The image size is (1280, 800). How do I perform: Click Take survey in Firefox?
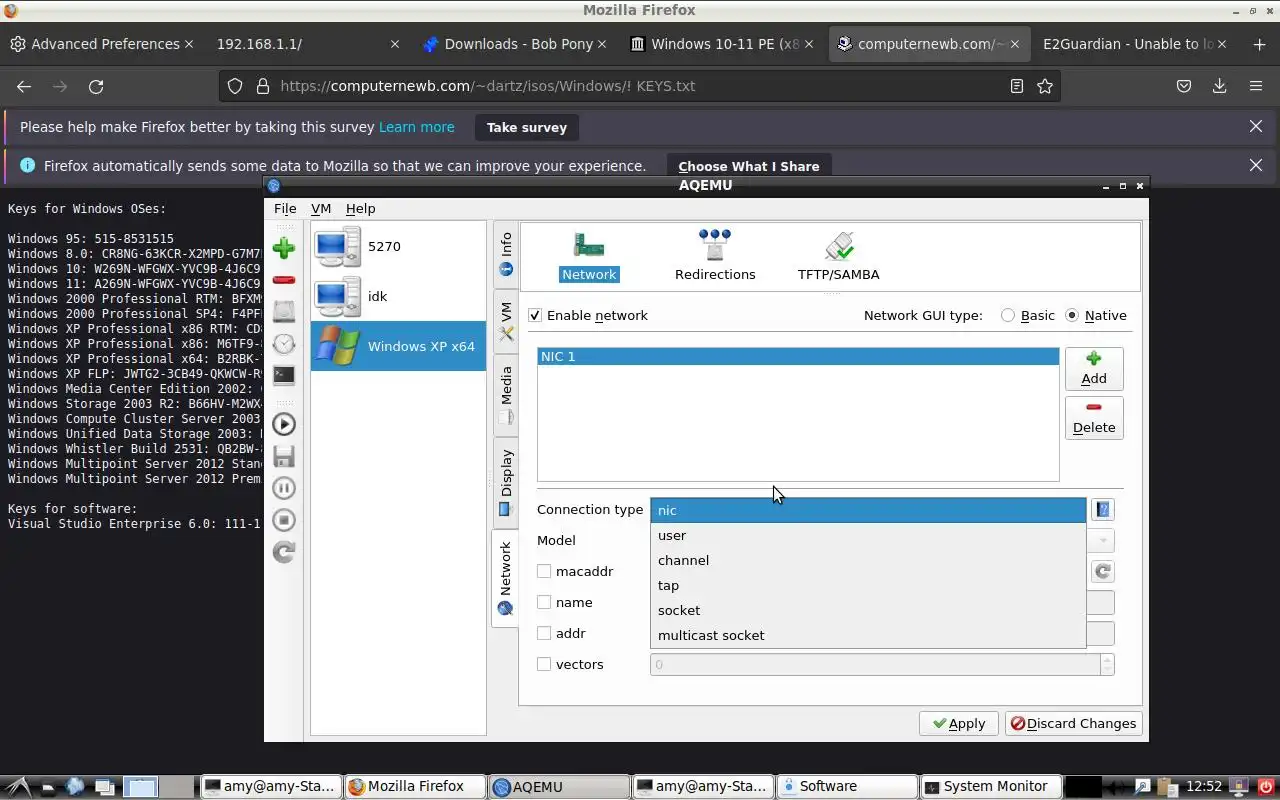pyautogui.click(x=526, y=127)
